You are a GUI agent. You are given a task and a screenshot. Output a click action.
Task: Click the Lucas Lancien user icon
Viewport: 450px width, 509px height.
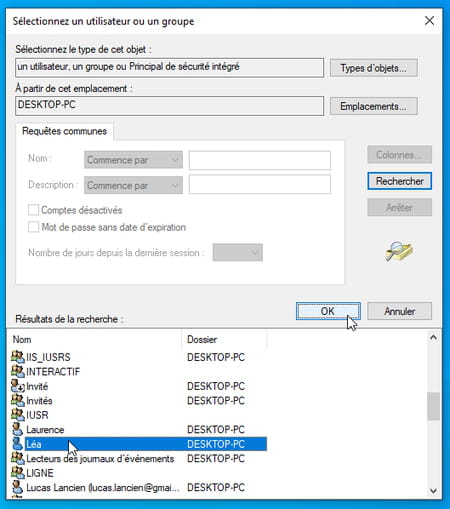(x=18, y=487)
